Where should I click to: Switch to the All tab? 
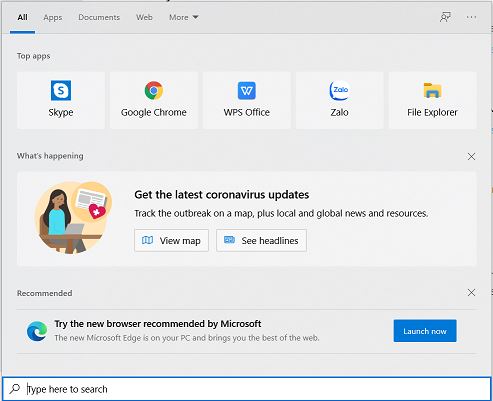point(22,17)
